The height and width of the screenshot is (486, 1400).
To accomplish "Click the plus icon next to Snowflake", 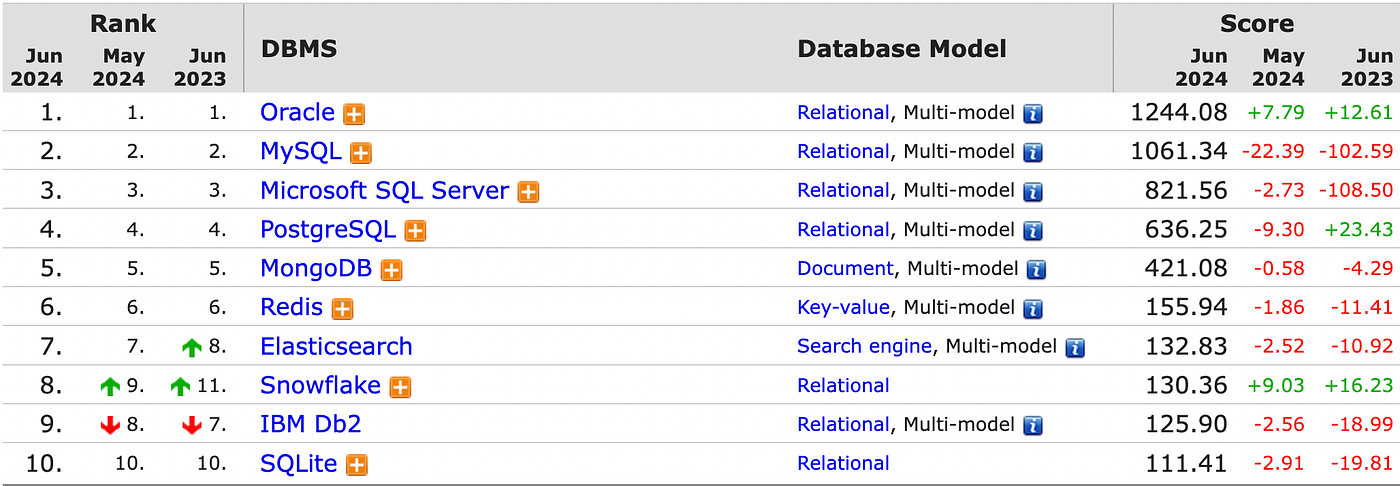I will 400,387.
